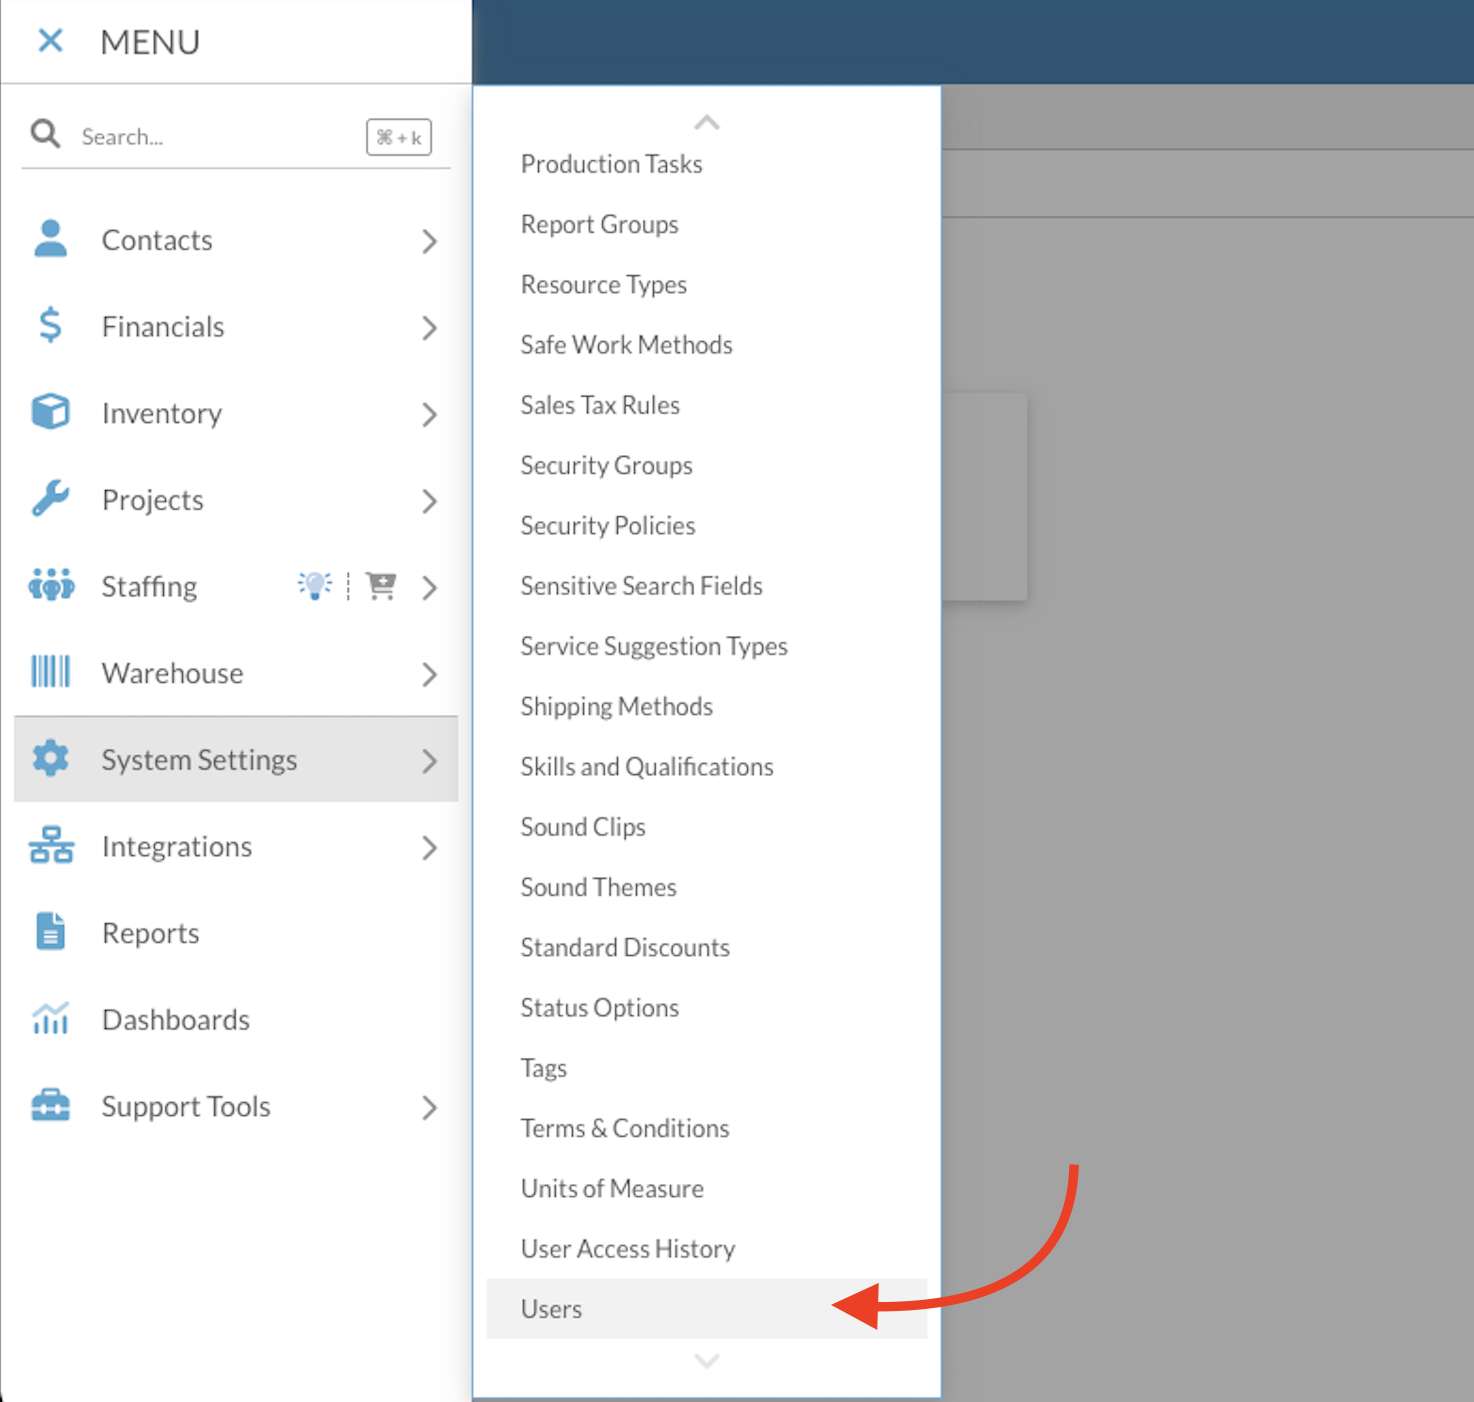Open User Access History

(x=628, y=1249)
